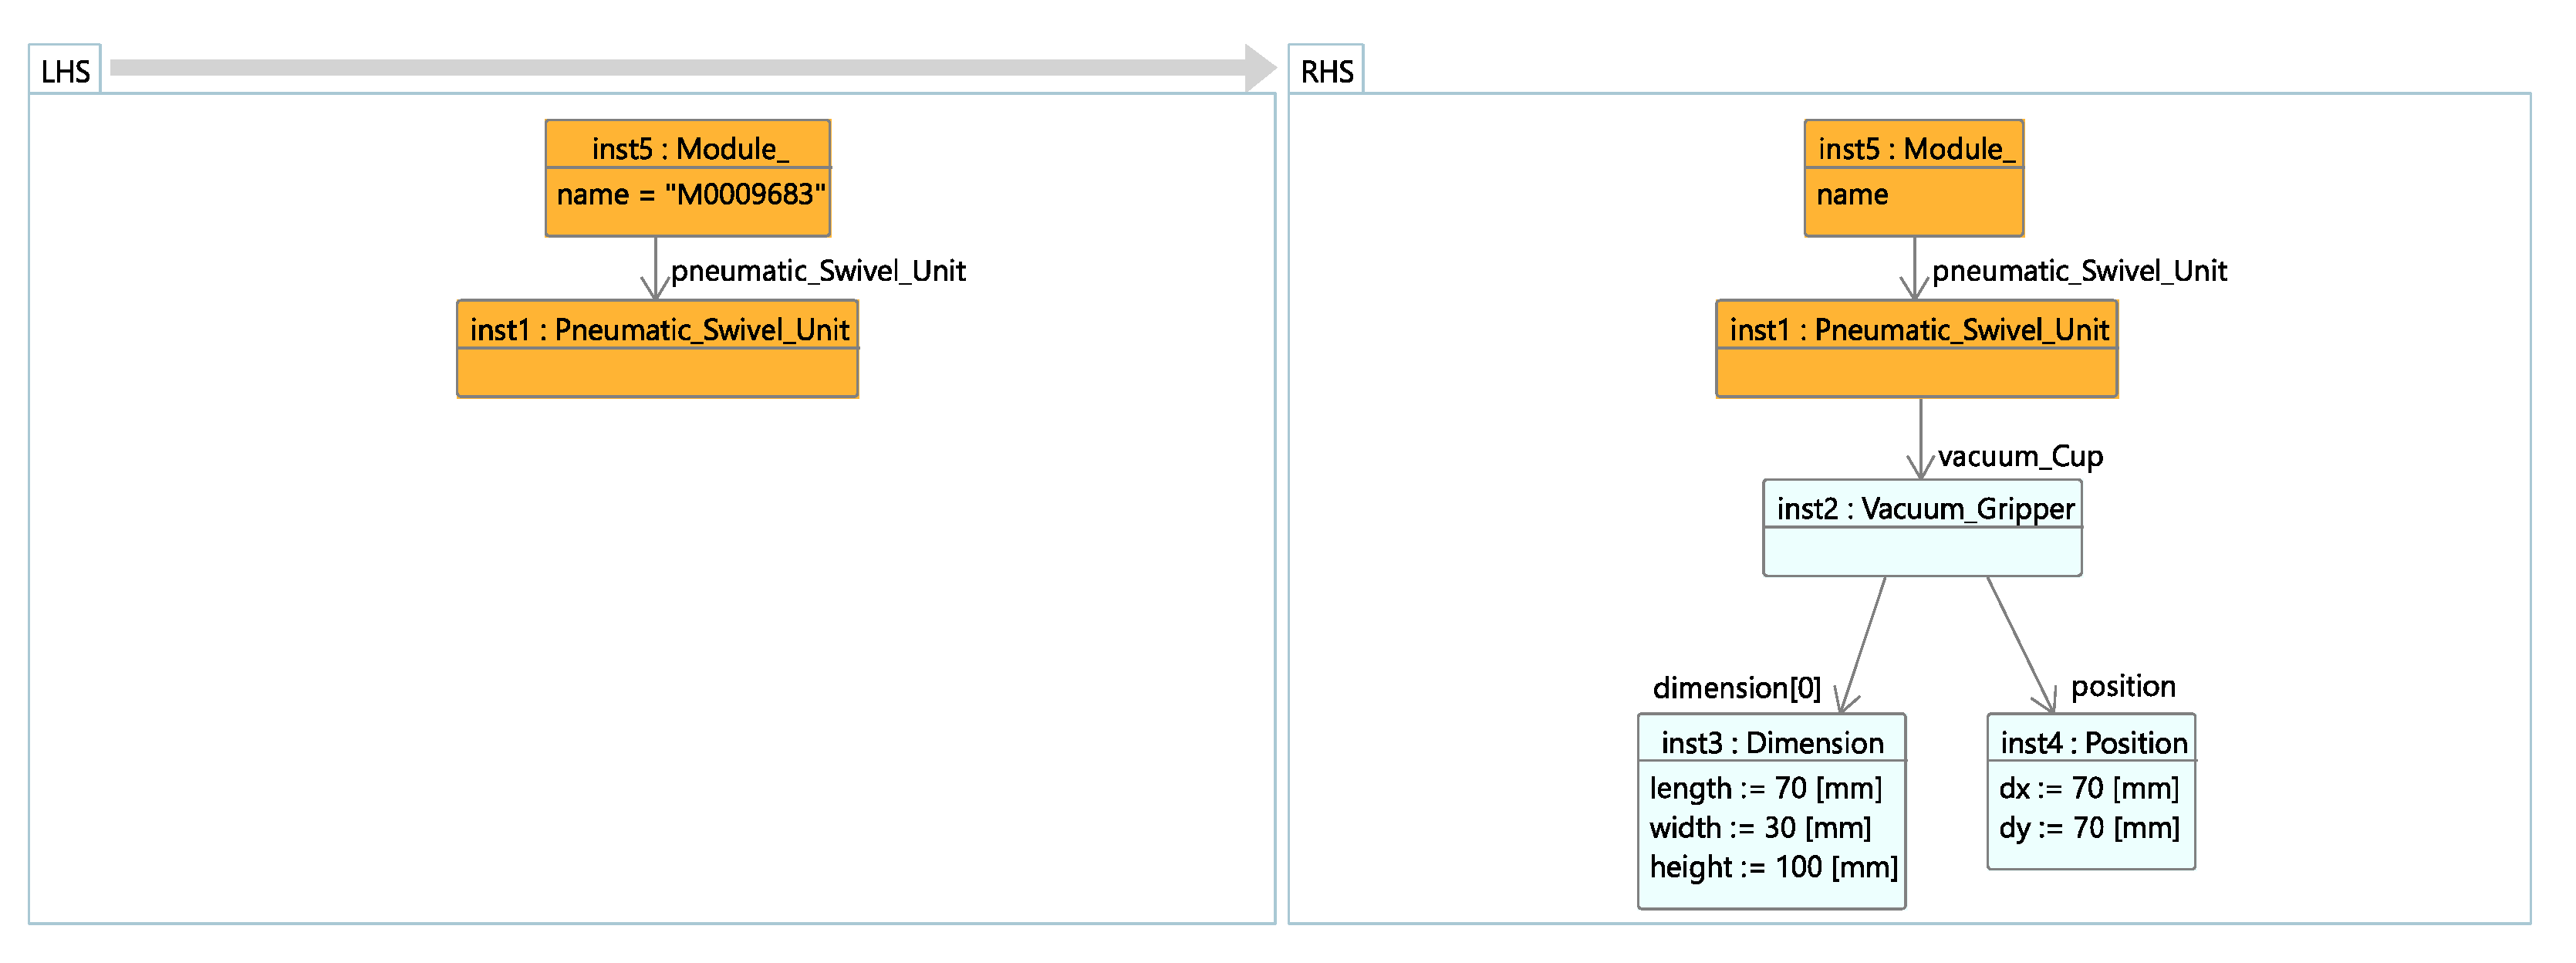Select inst4 : Position node header

(x=2093, y=743)
